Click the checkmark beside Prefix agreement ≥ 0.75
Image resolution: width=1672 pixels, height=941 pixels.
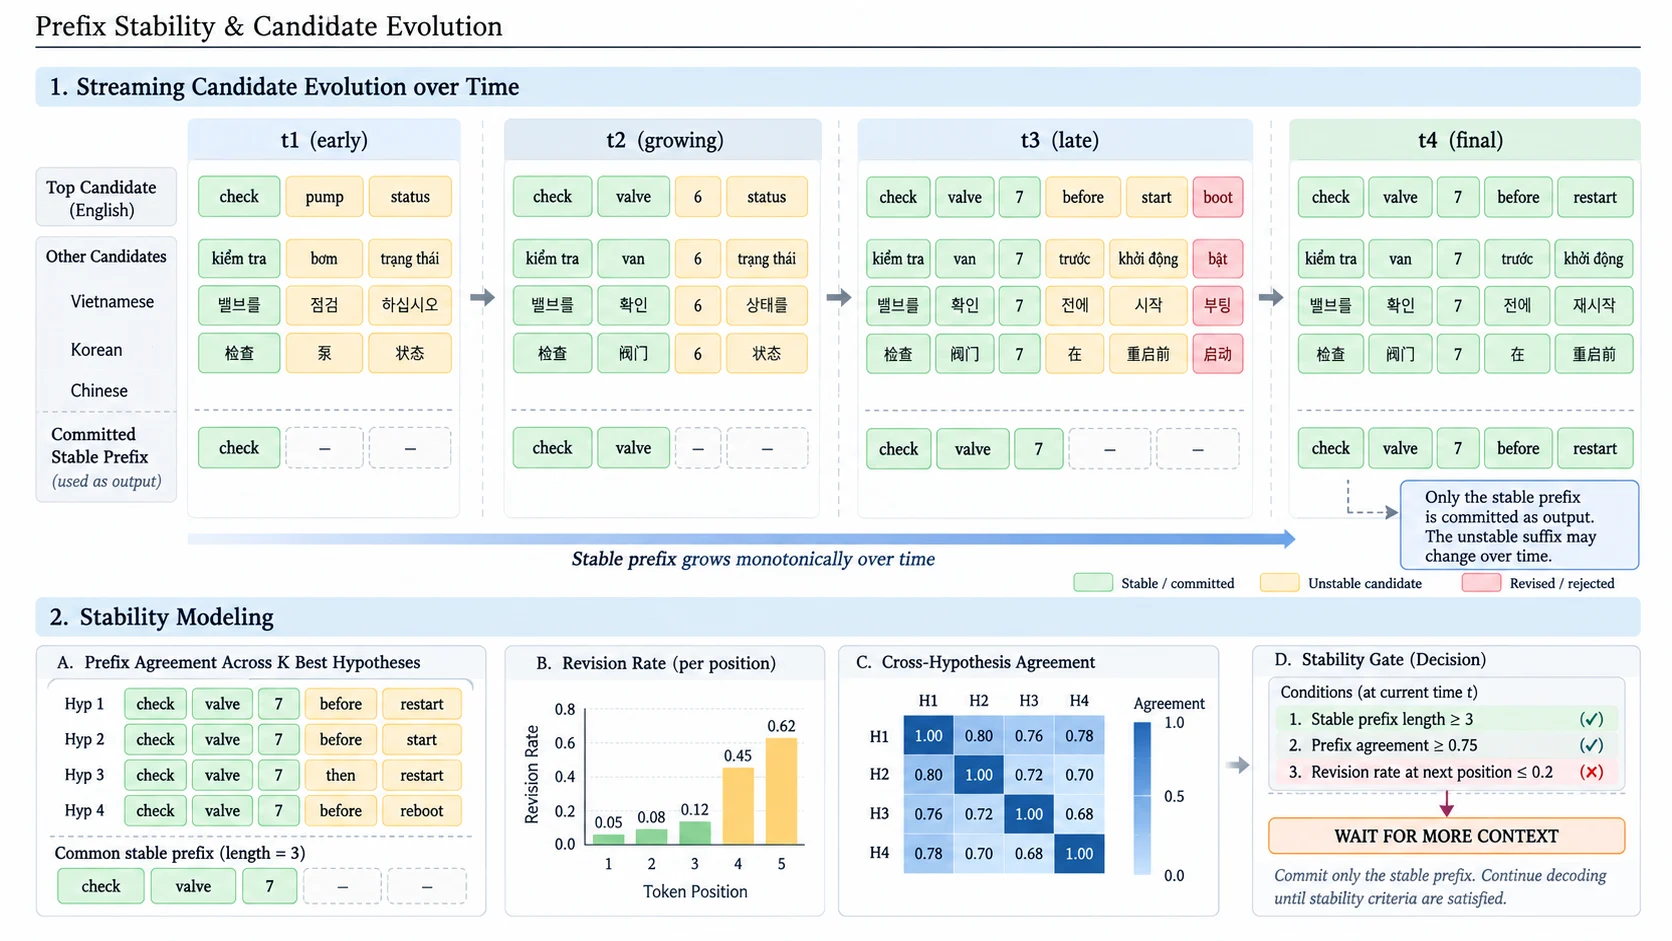point(1591,745)
